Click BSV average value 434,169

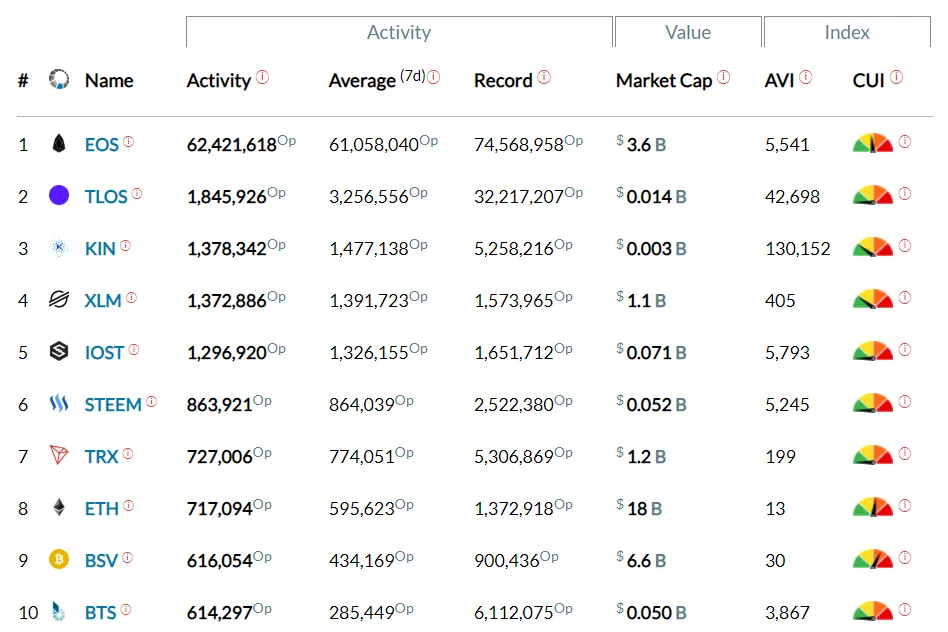[362, 561]
